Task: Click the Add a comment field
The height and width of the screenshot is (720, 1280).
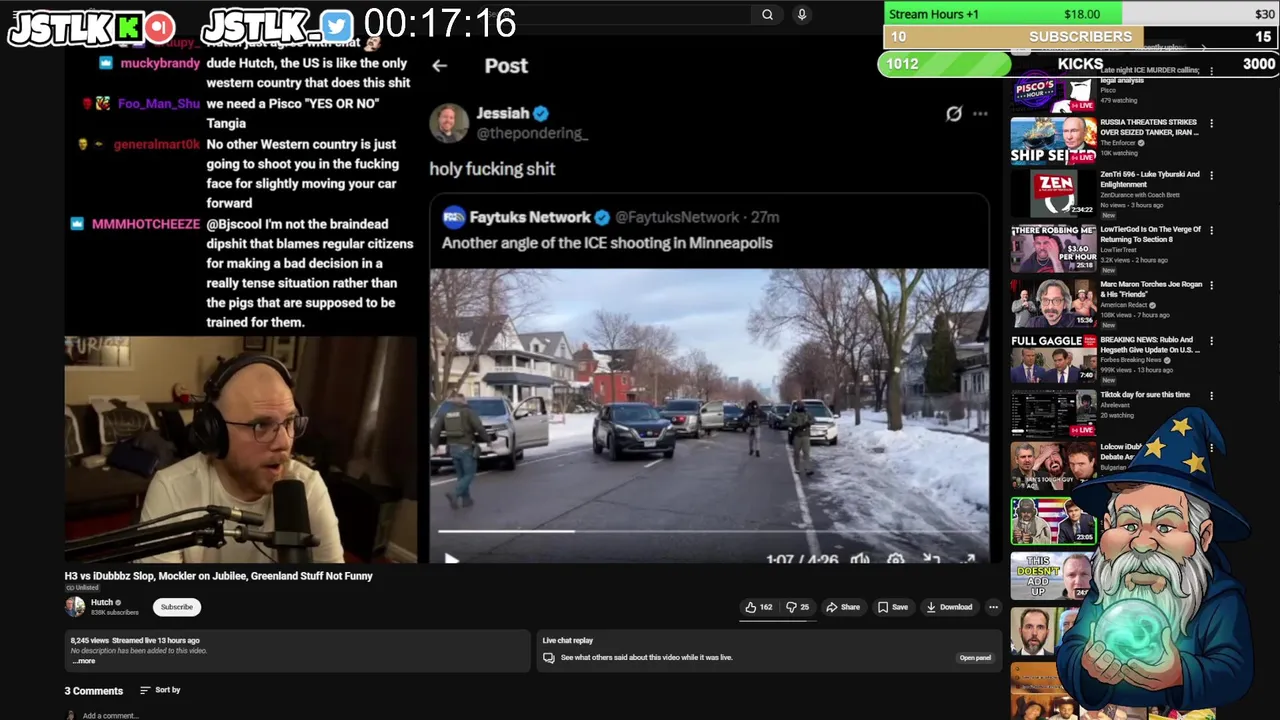Action: pos(111,716)
